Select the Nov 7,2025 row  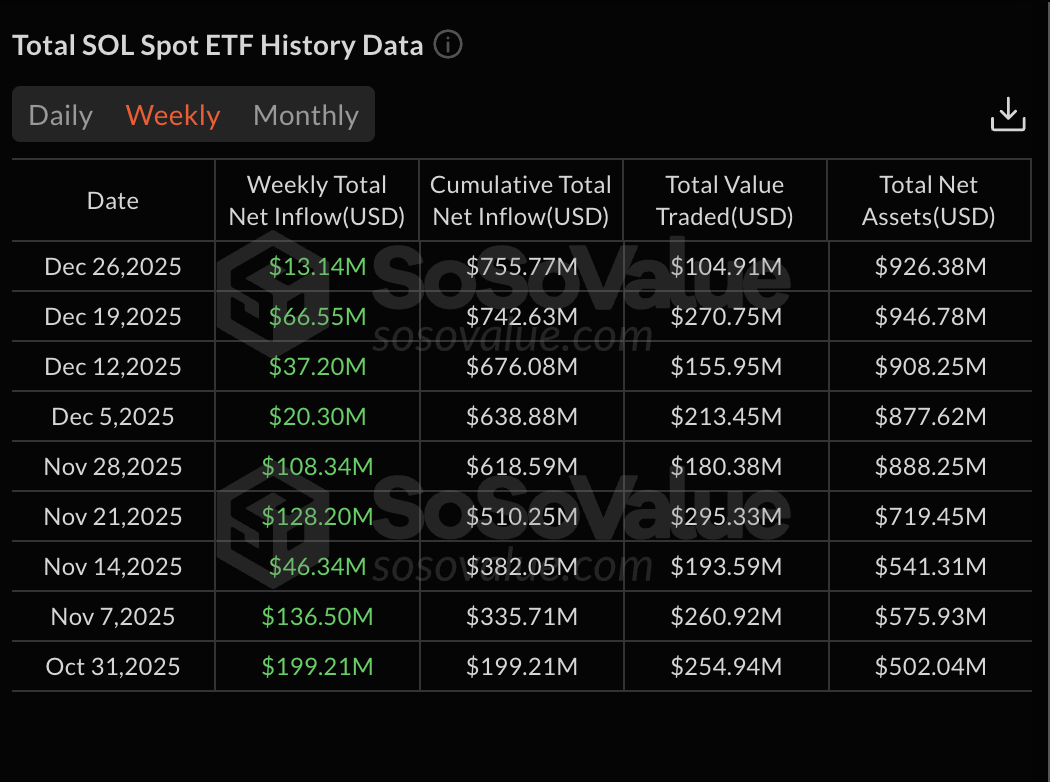(112, 616)
